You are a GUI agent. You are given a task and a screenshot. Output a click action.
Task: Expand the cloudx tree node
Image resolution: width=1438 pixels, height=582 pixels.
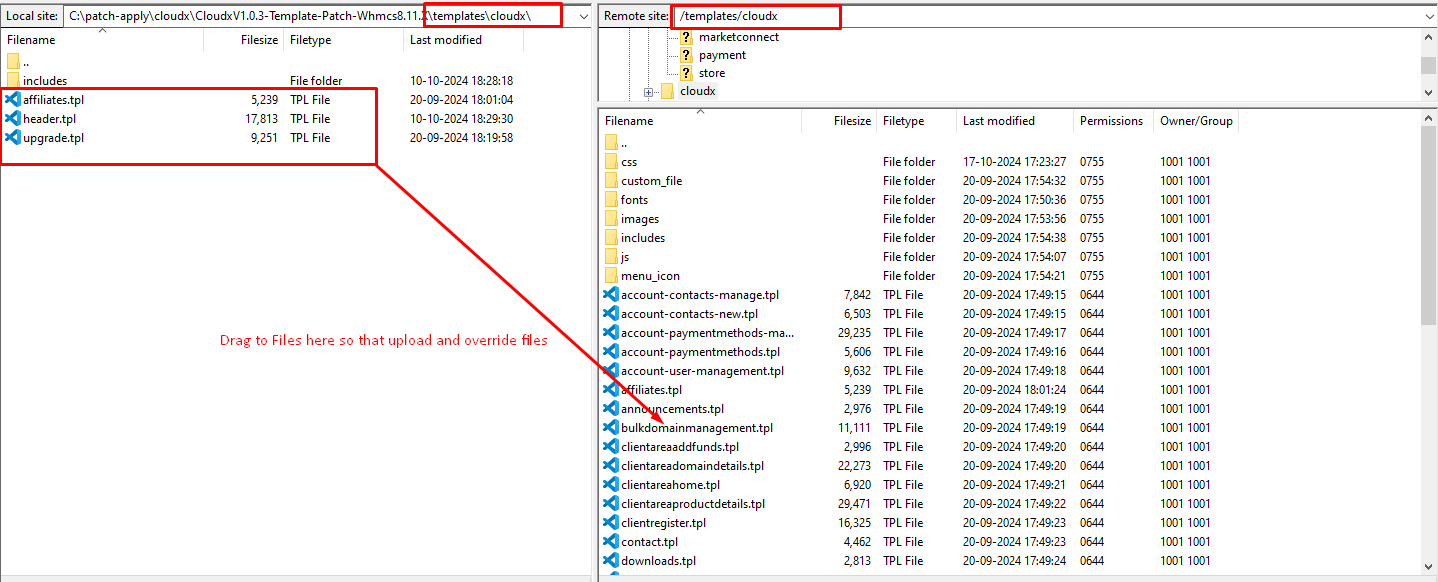(648, 92)
